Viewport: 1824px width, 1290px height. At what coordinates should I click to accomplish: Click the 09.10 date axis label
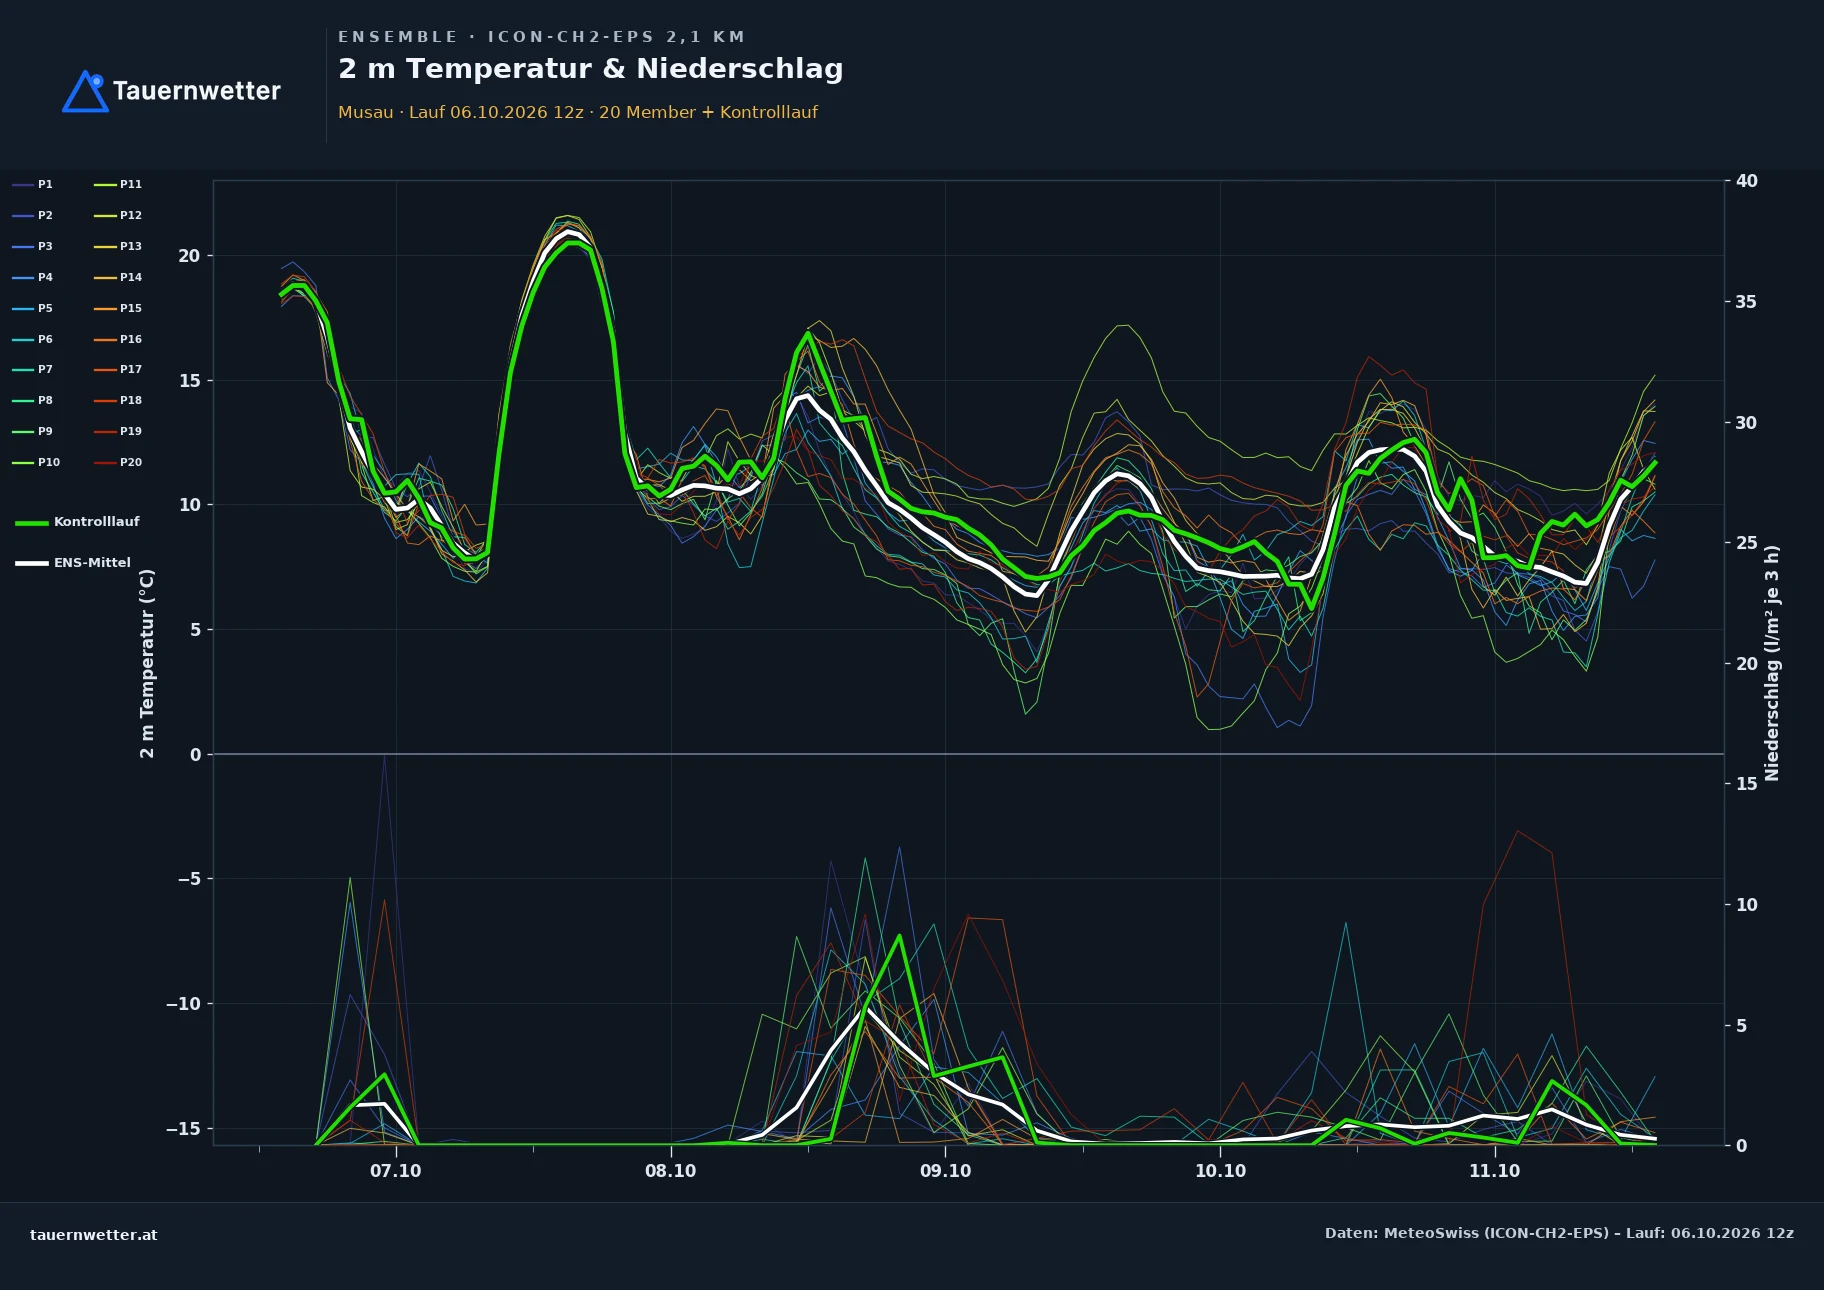pos(945,1171)
